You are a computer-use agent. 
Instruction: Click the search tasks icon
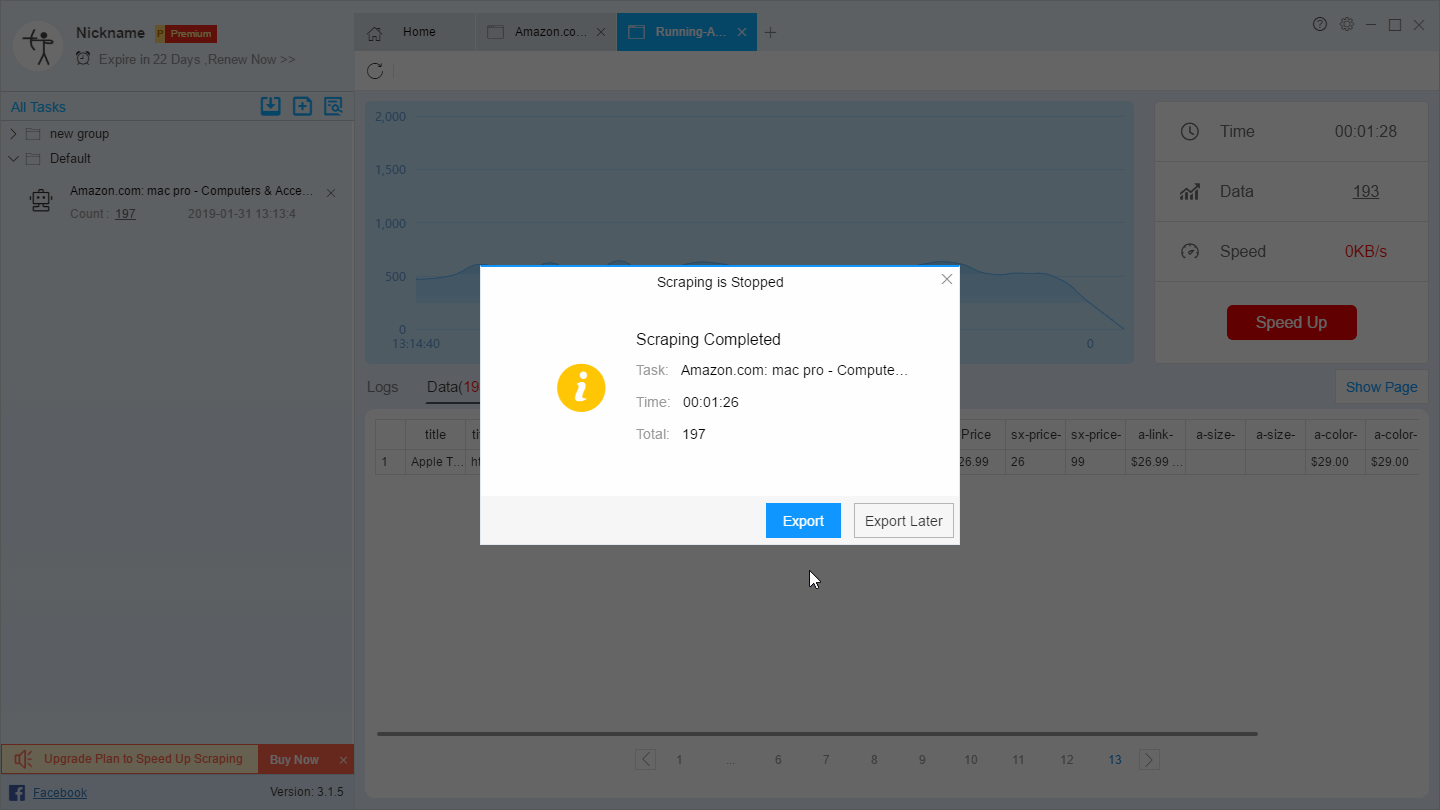point(333,106)
